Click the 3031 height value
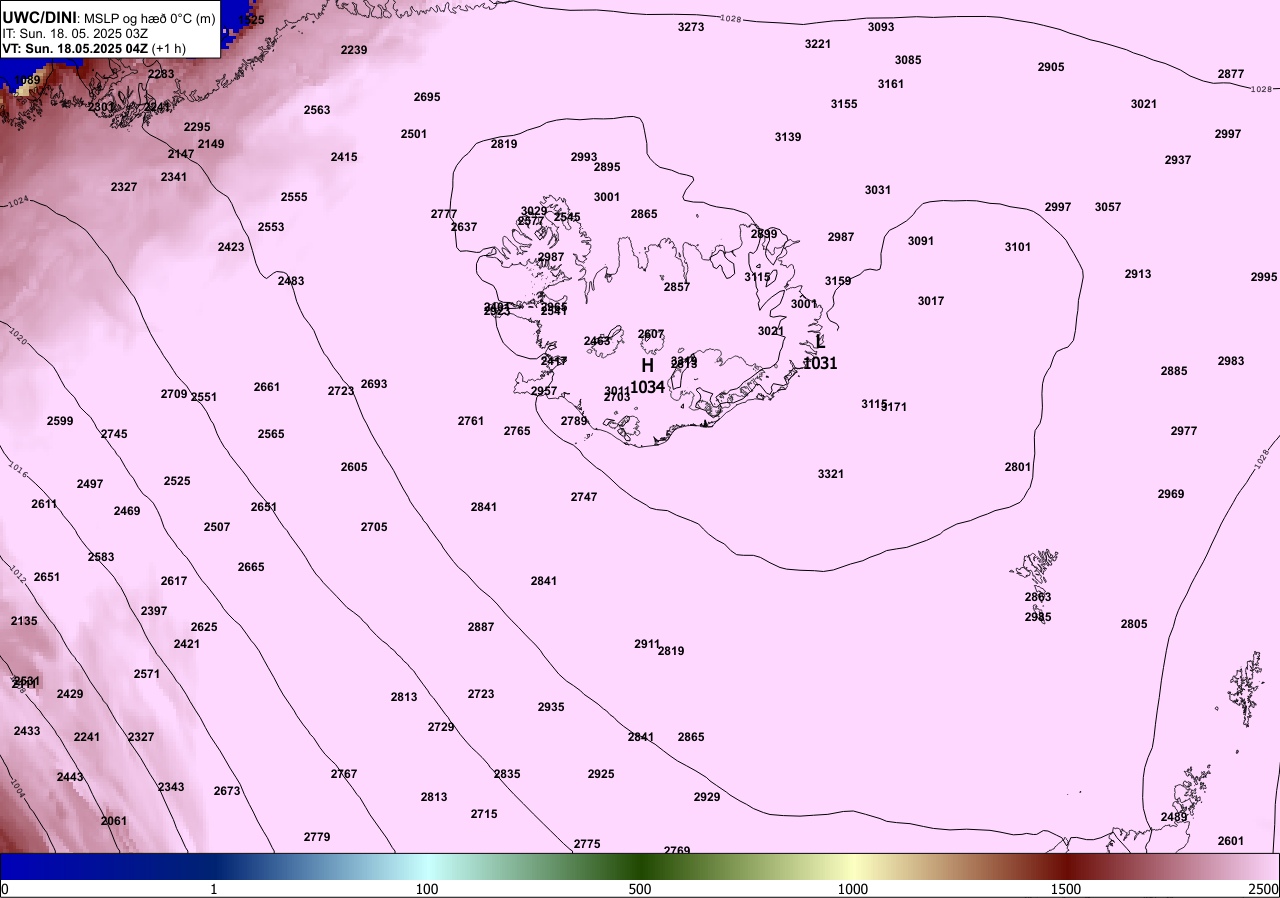This screenshot has width=1280, height=898. coord(878,190)
